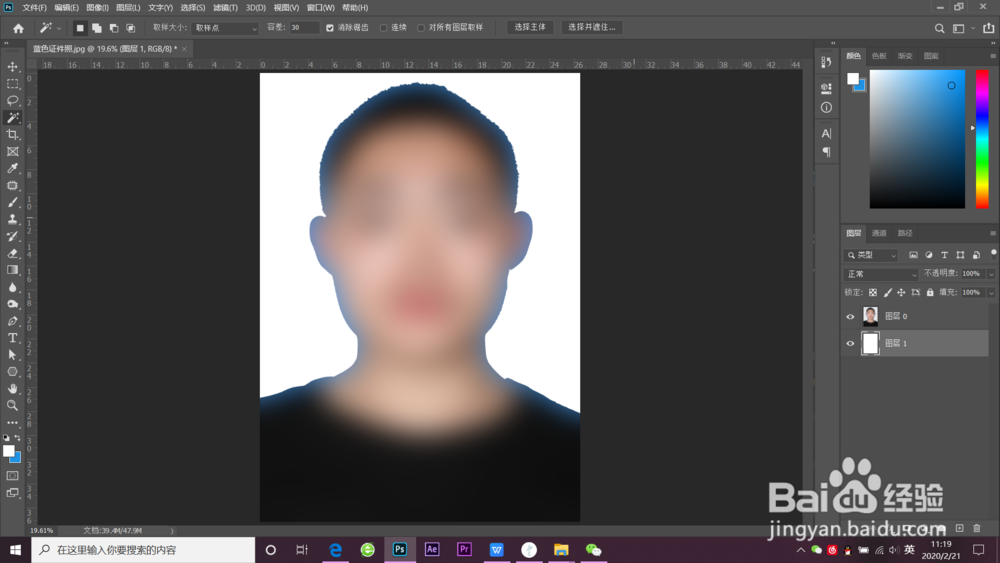Open the layer filter 类型 dropdown
The image size is (1000, 563).
coord(872,255)
